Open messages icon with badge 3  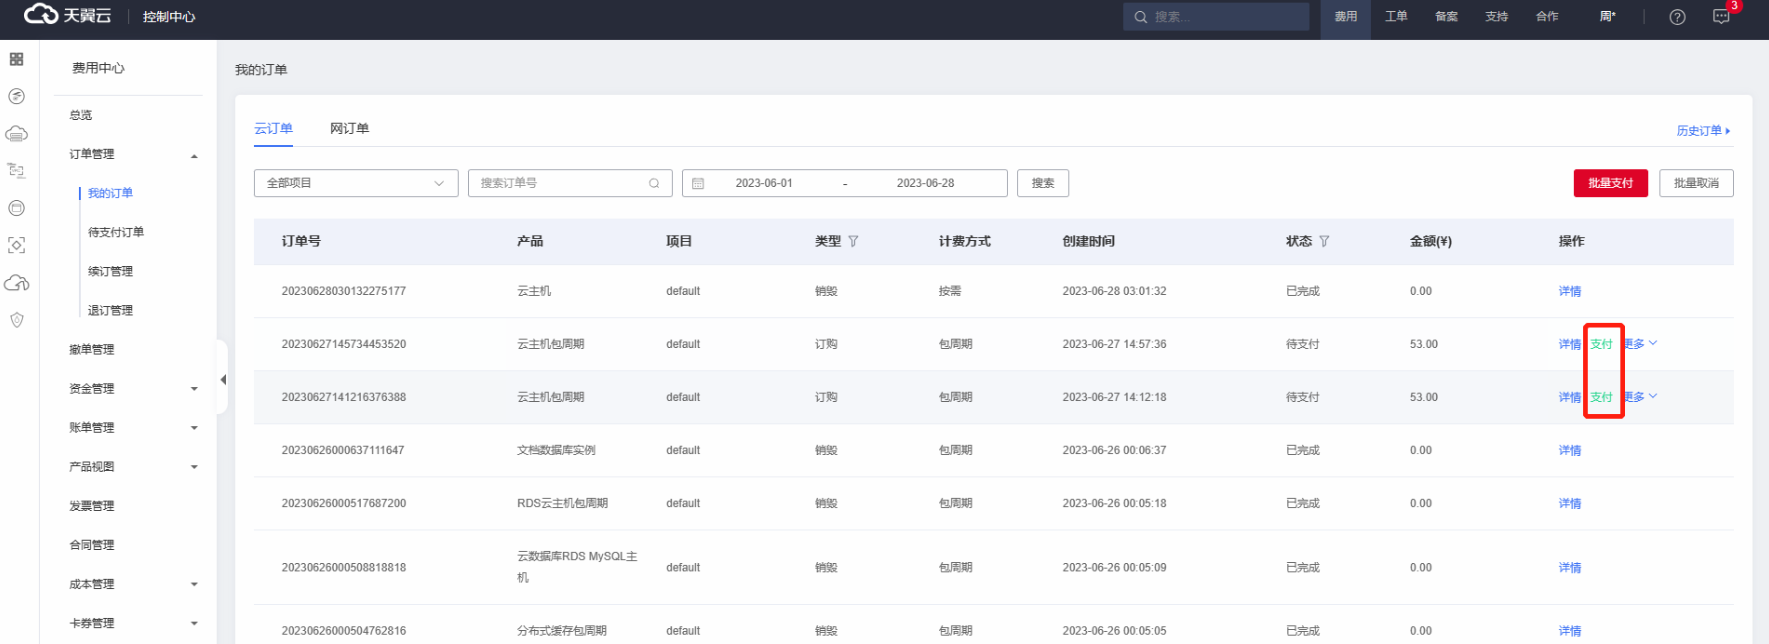(1721, 17)
